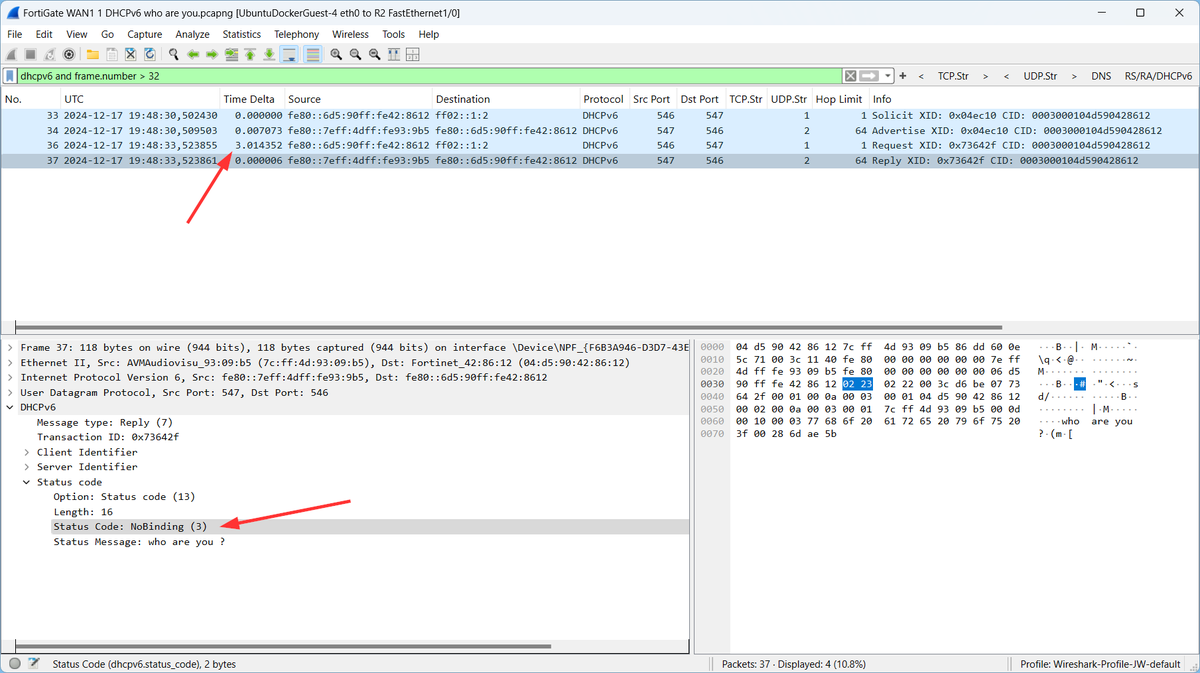The width and height of the screenshot is (1200, 673).
Task: Open the Statistics menu
Action: 241,34
